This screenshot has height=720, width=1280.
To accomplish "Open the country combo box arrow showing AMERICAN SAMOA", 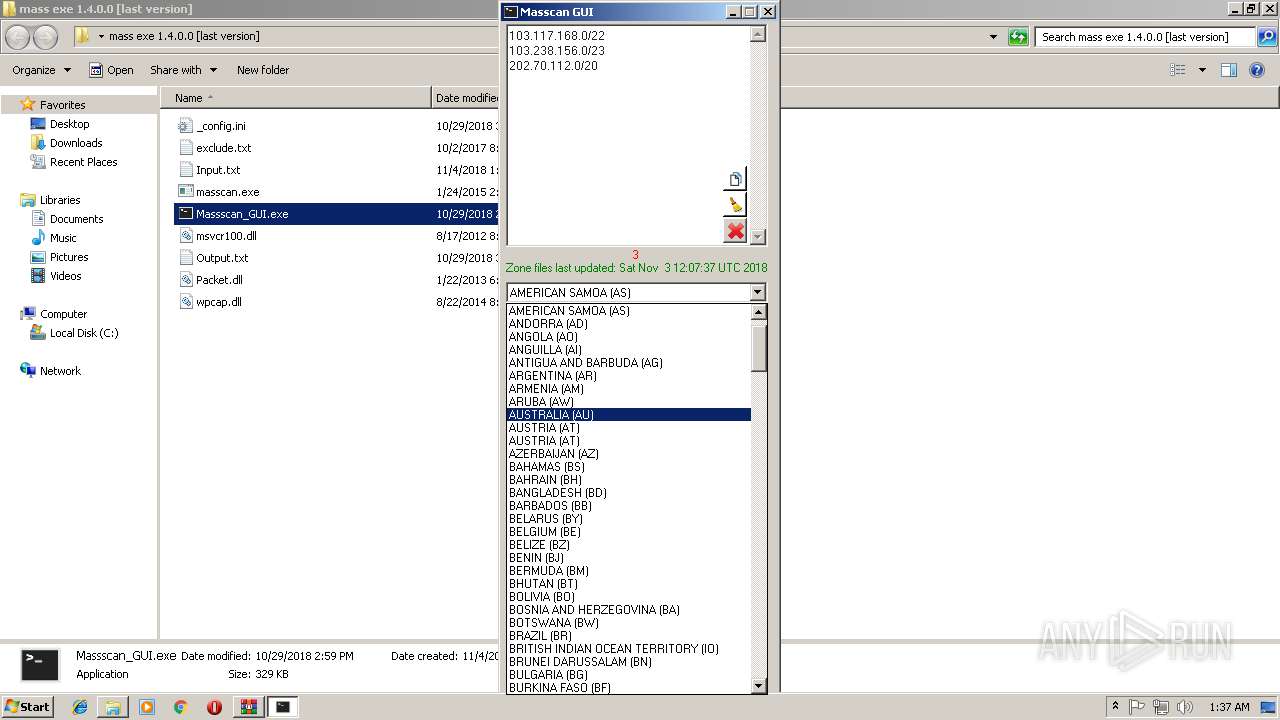I will (757, 293).
